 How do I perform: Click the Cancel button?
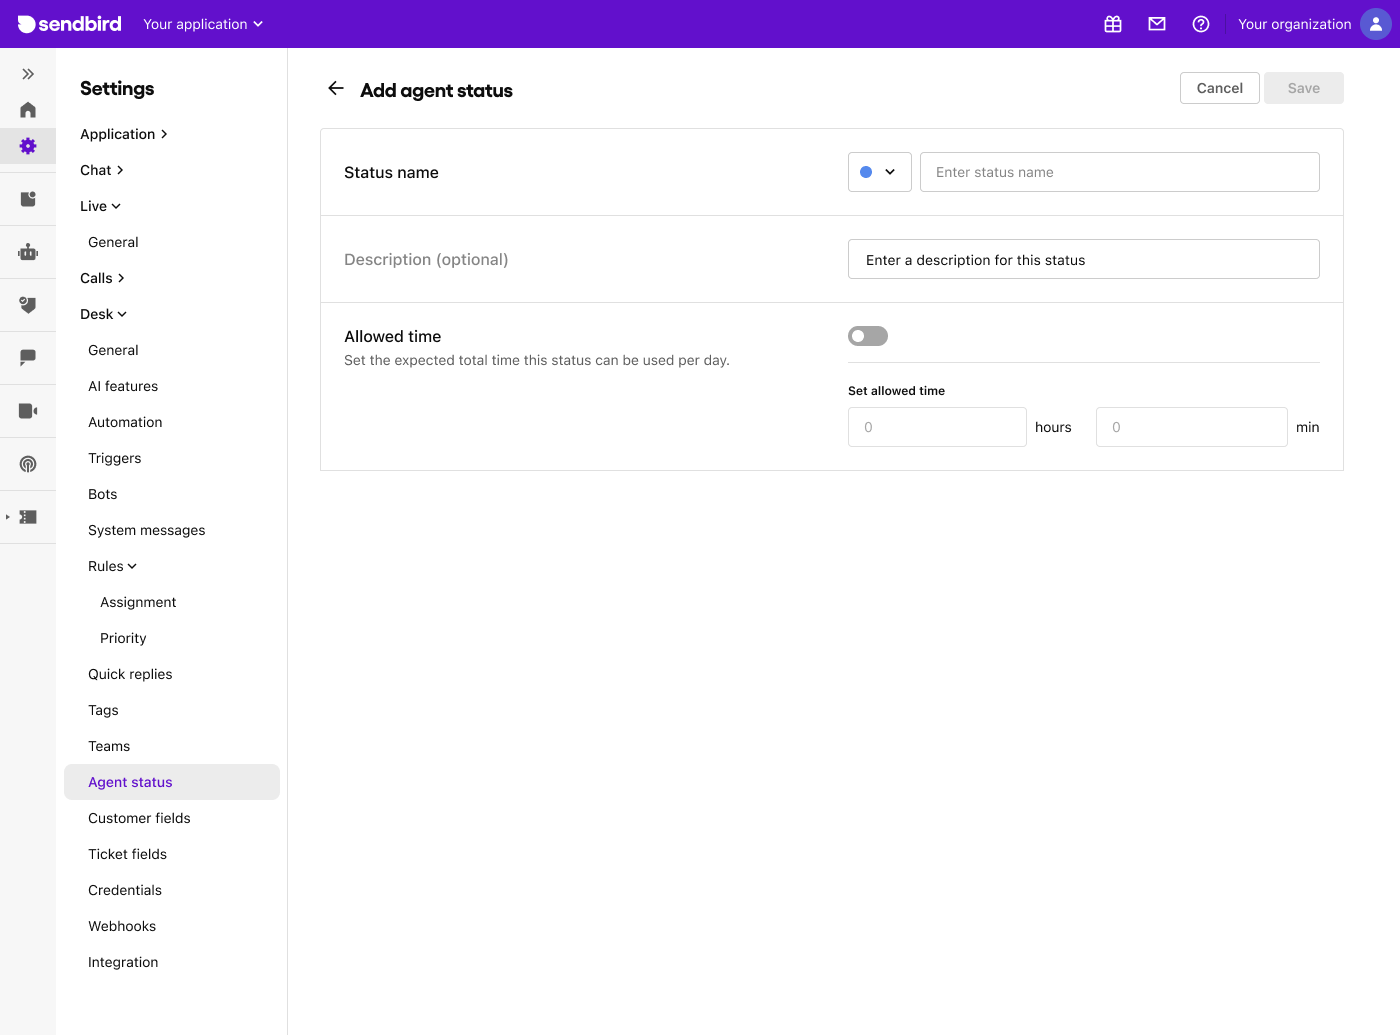1219,88
